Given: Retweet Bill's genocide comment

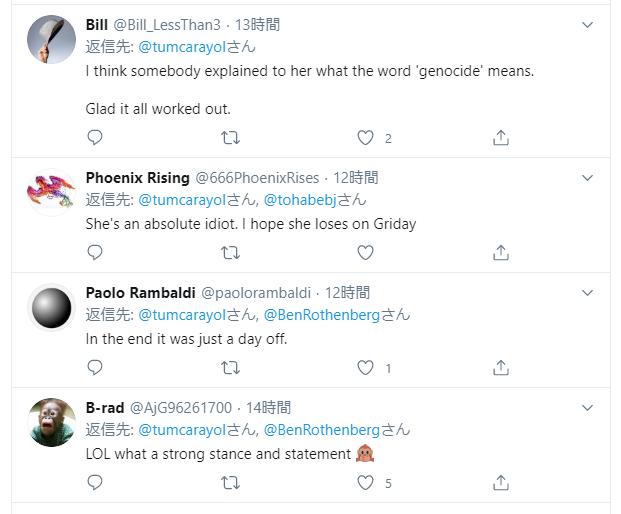Looking at the screenshot, I should [x=230, y=139].
